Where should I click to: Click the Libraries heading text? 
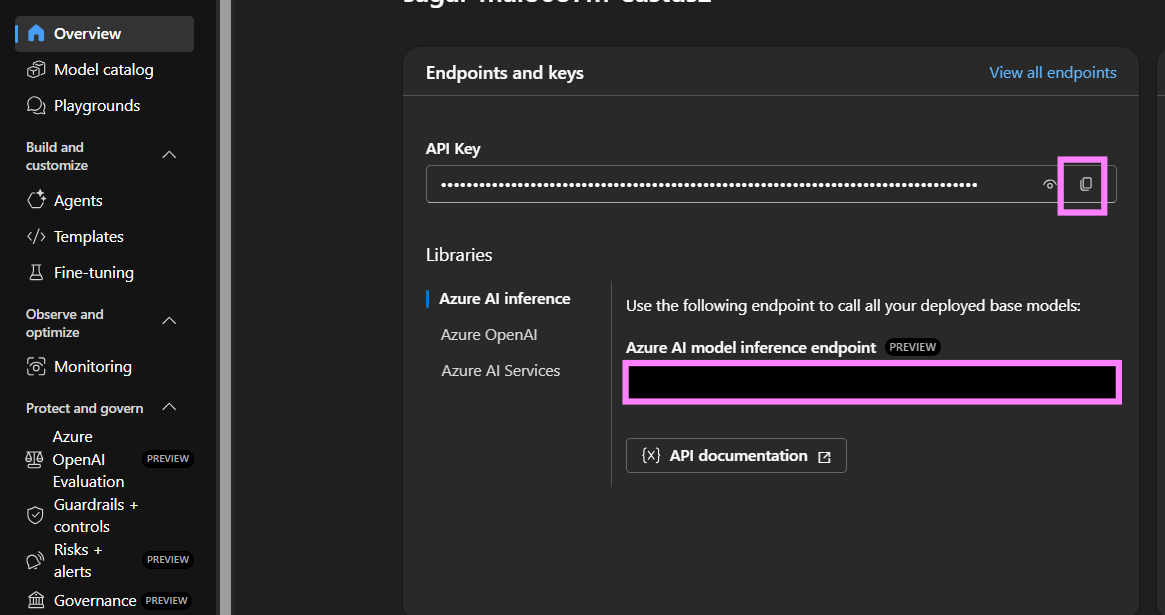[x=459, y=255]
